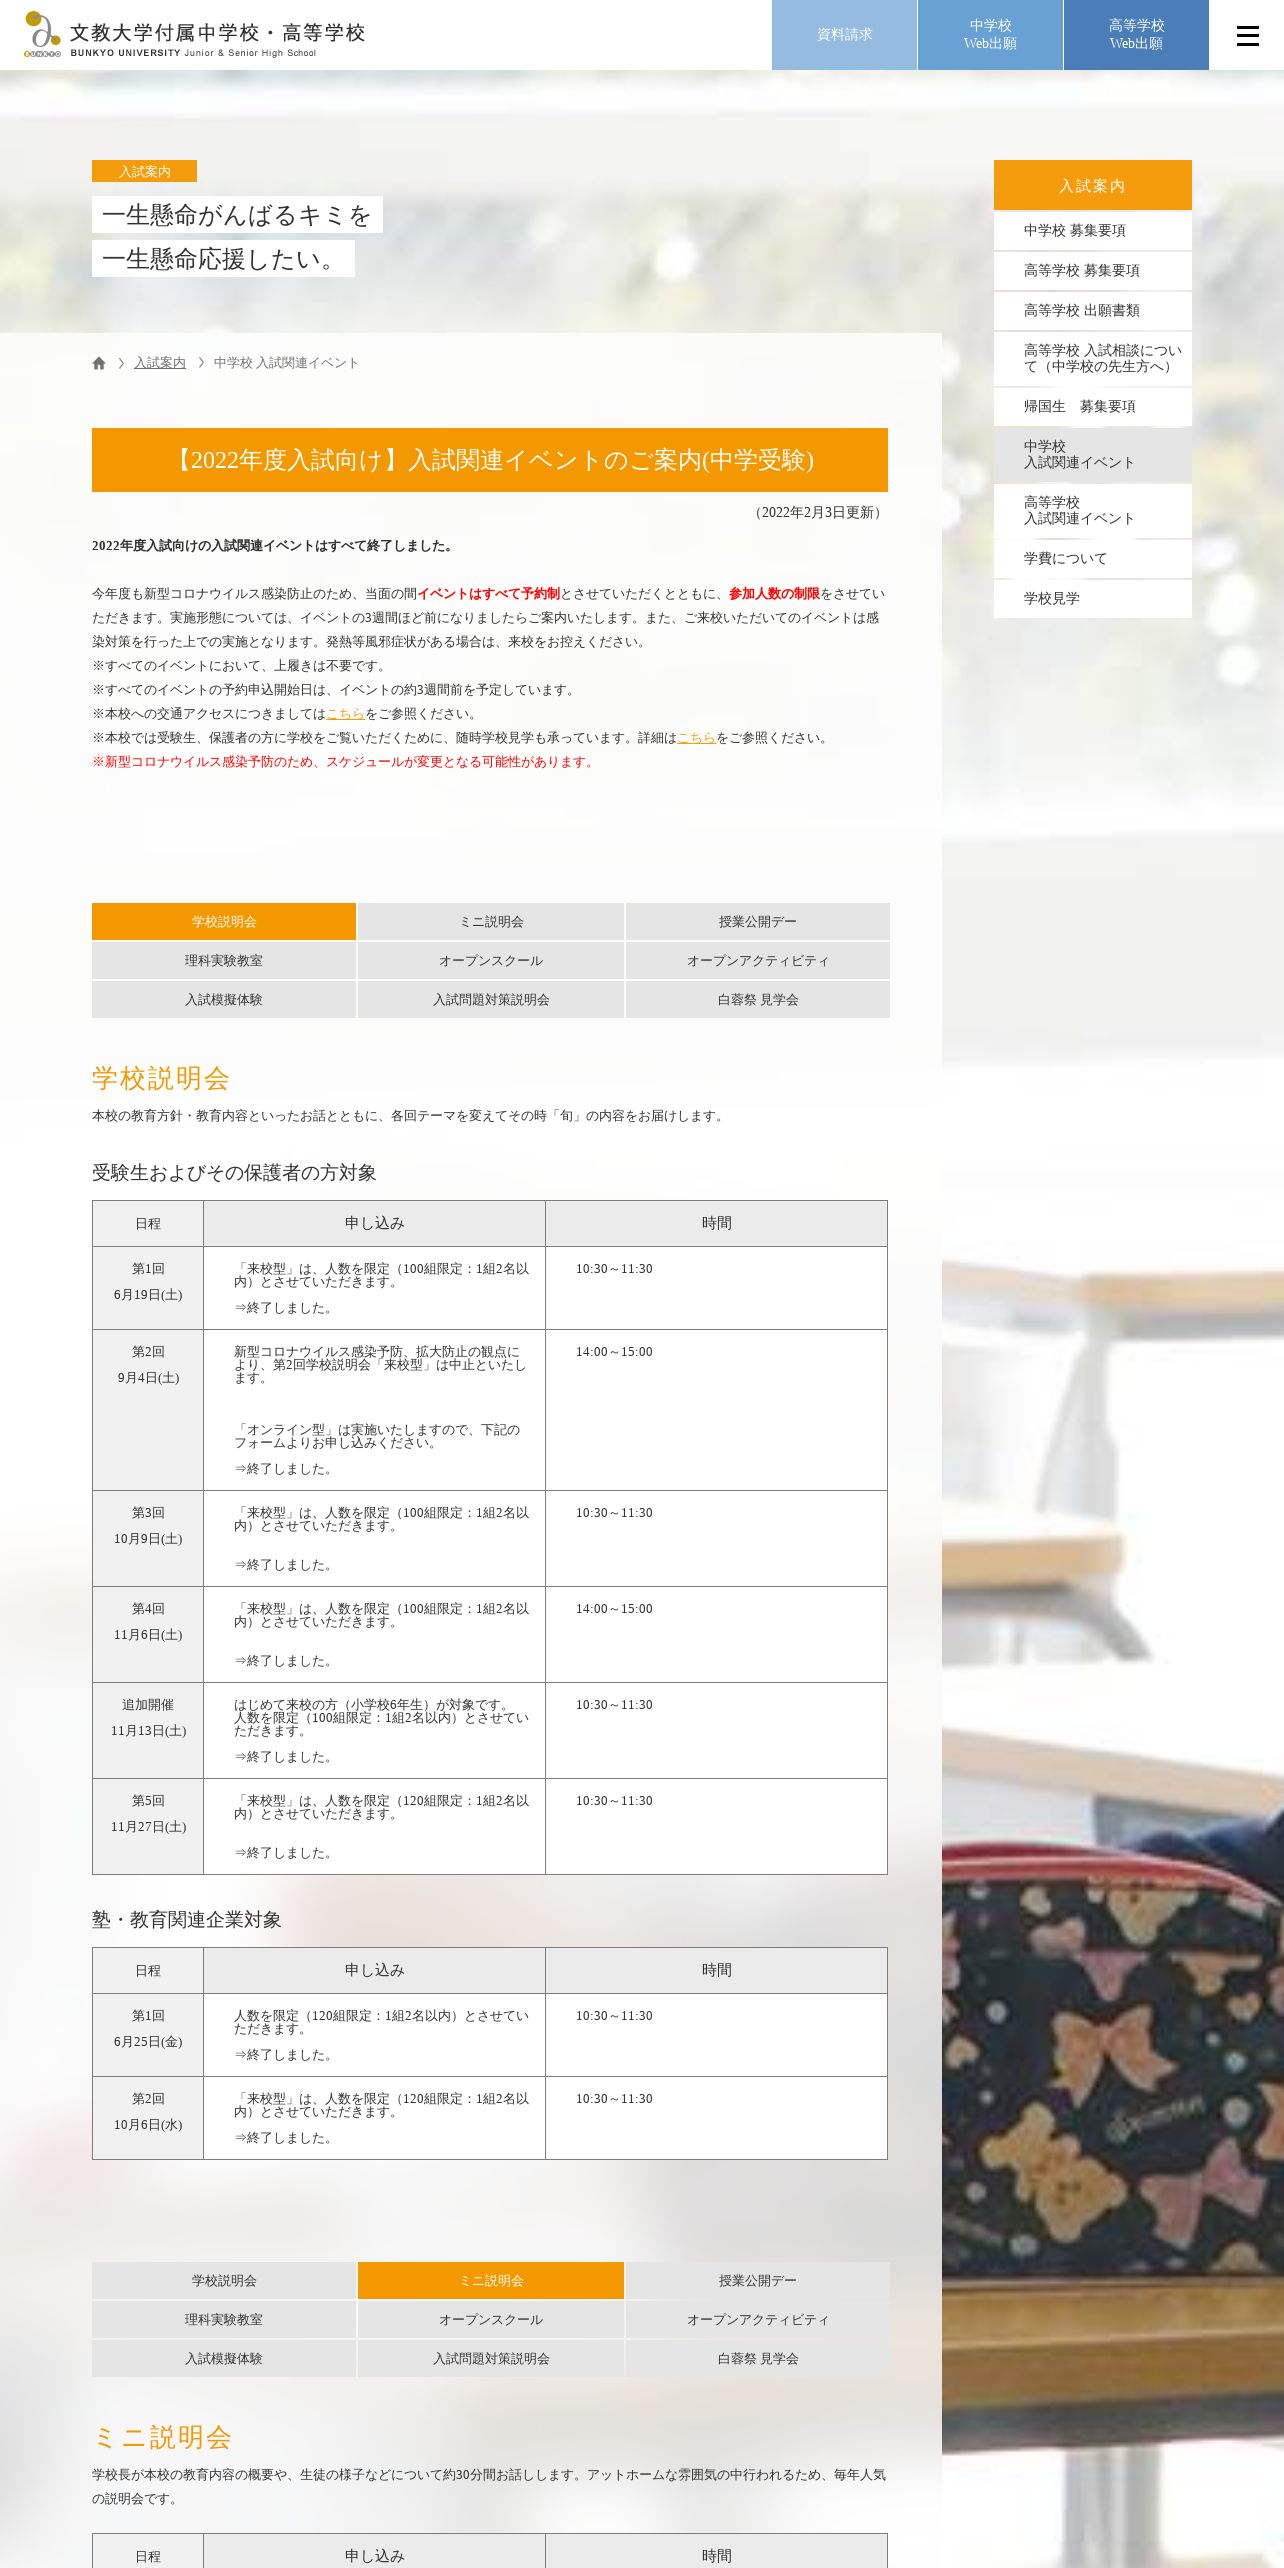This screenshot has height=2568, width=1284.
Task: Select 授業公開デー tab in second navigation grid
Action: [758, 2281]
